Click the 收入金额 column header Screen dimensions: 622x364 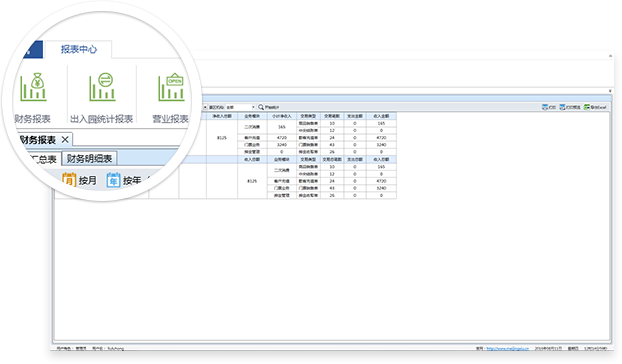pos(381,116)
